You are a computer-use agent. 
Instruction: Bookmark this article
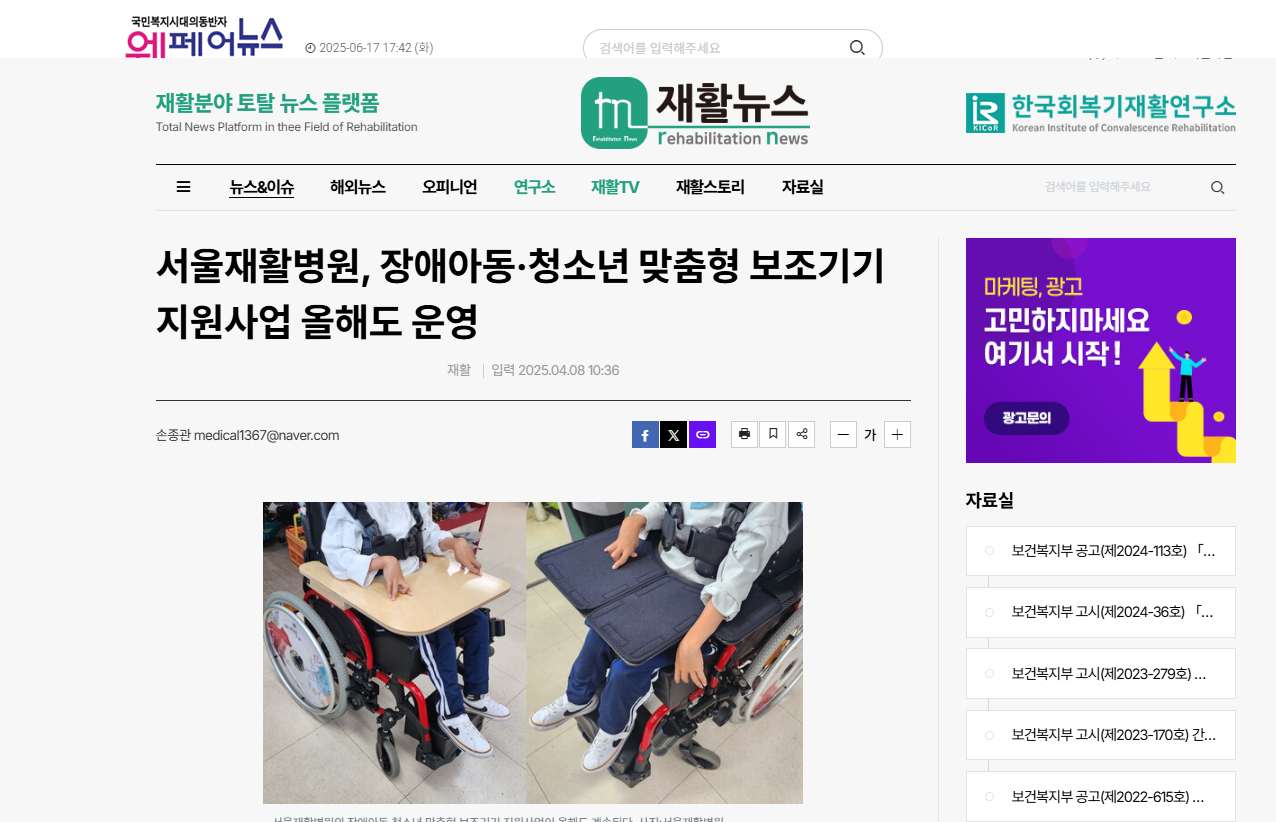click(773, 434)
